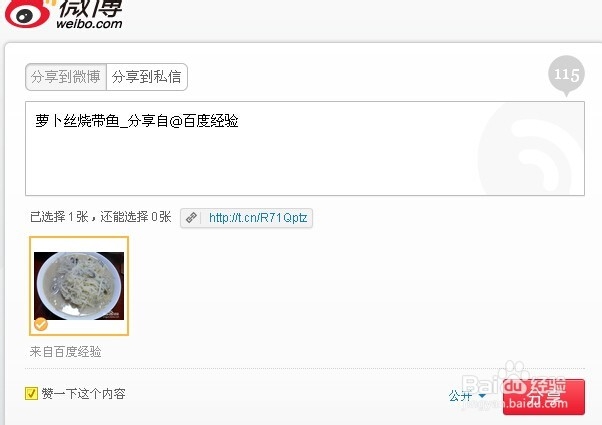Image resolution: width=602 pixels, height=425 pixels.
Task: Click the 来自百度经验 source caption
Action: click(66, 351)
